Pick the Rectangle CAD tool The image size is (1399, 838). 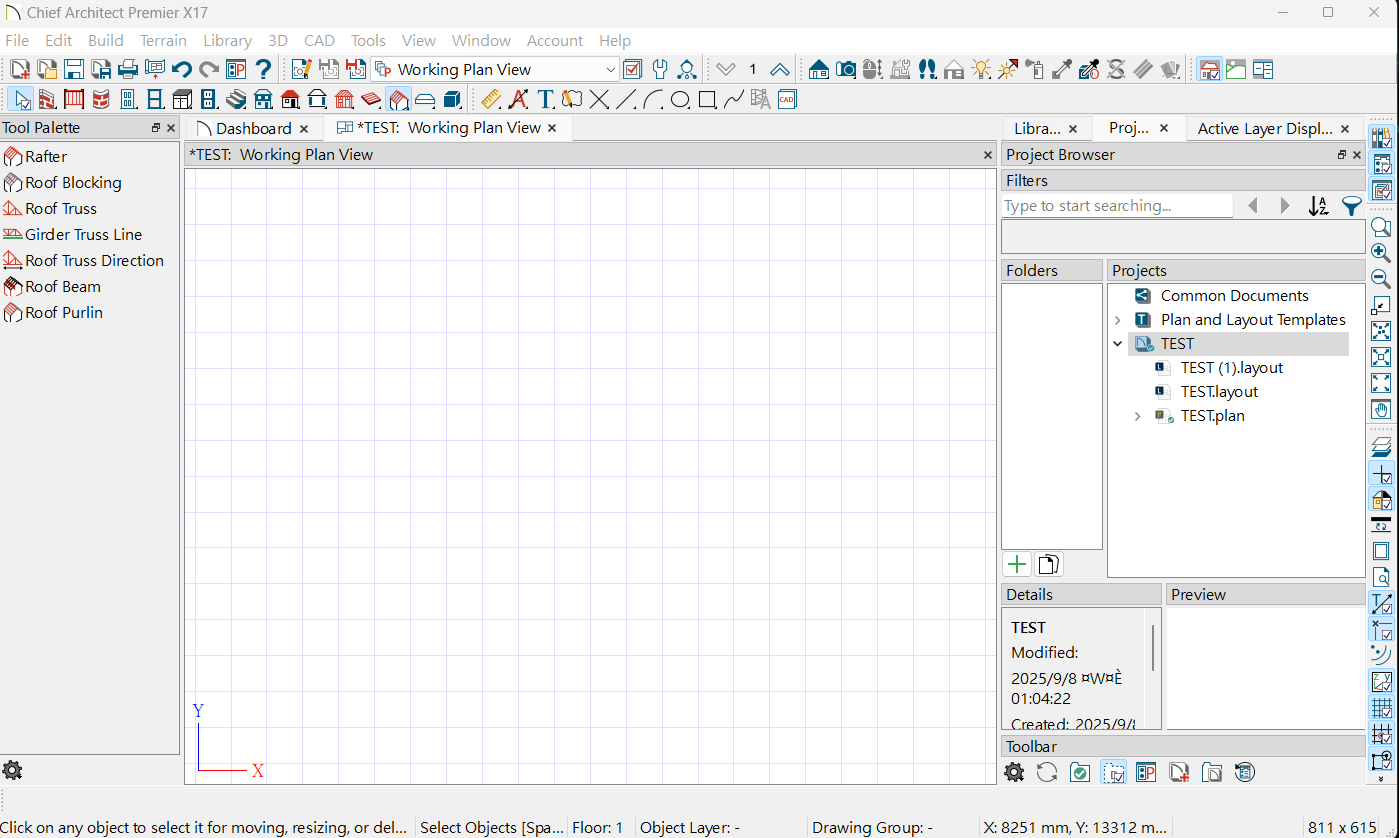point(707,99)
